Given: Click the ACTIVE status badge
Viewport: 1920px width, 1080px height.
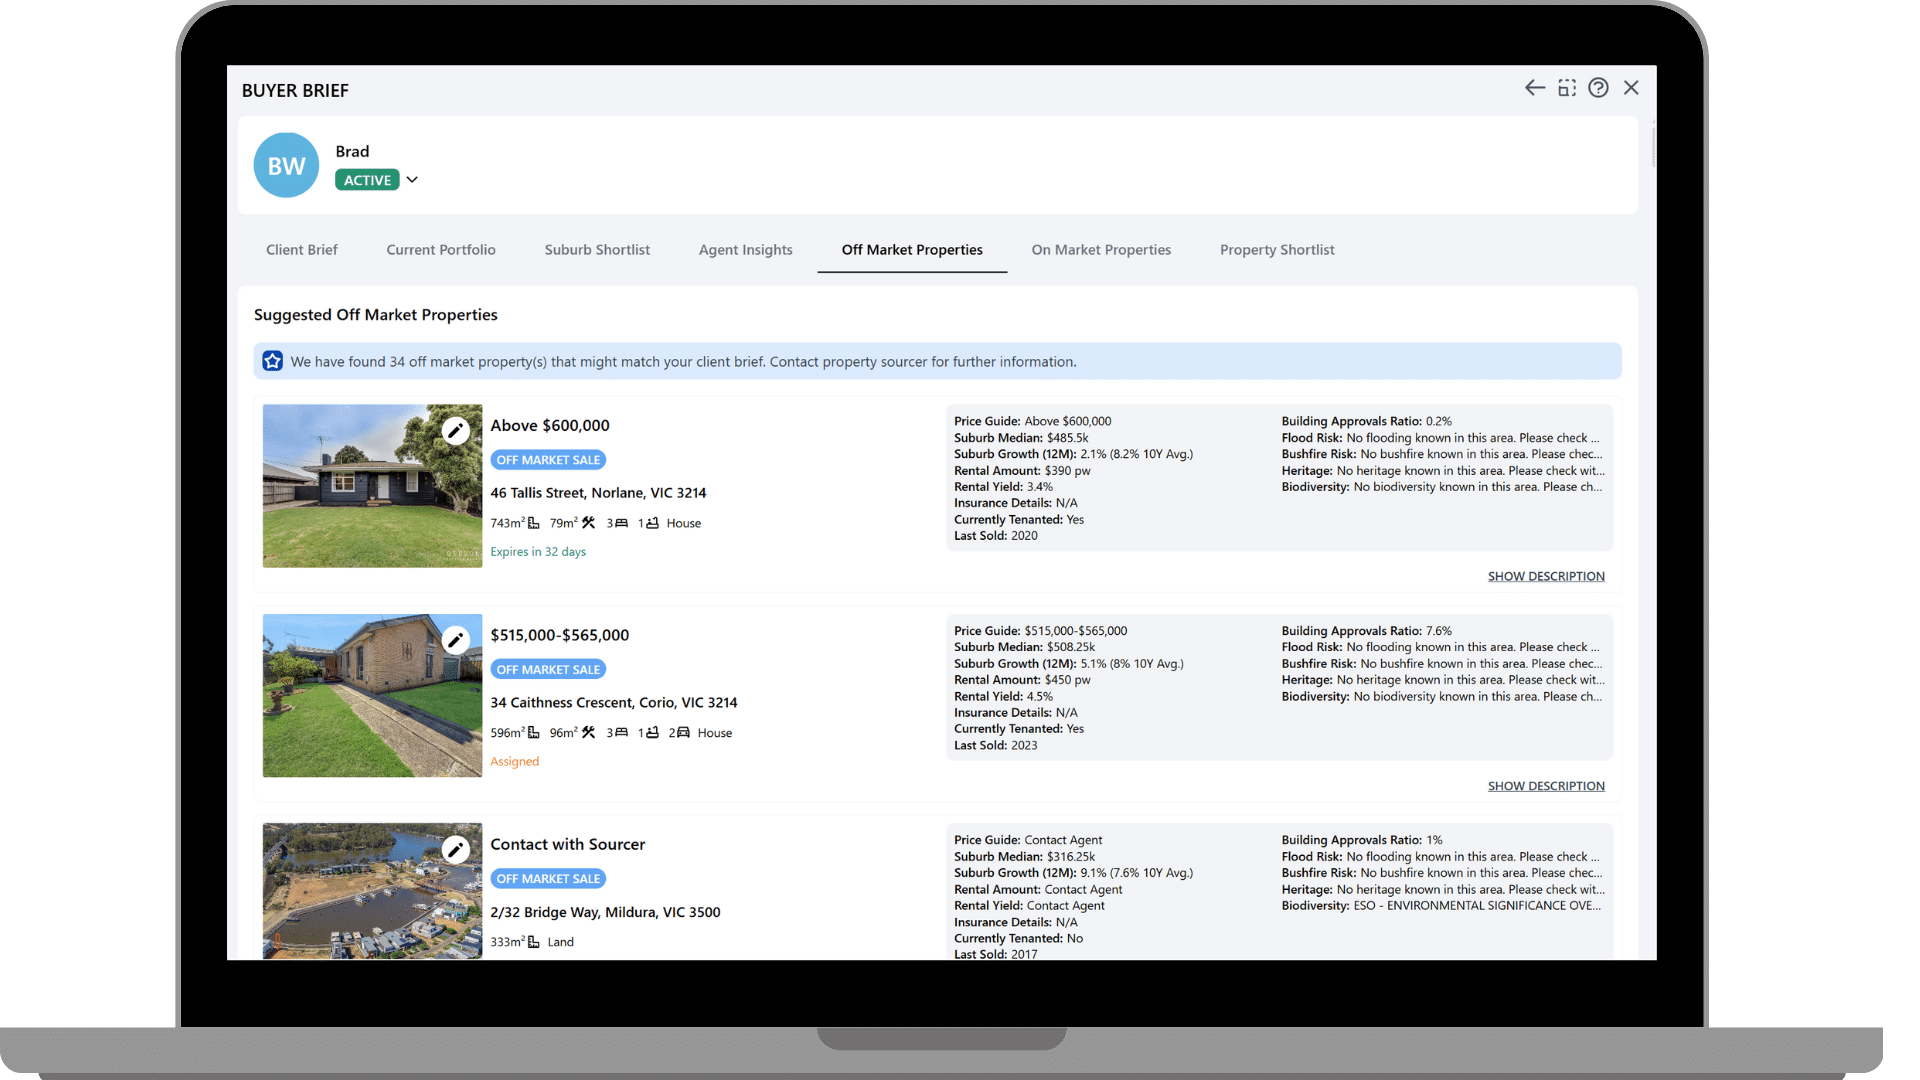Looking at the screenshot, I should point(367,180).
